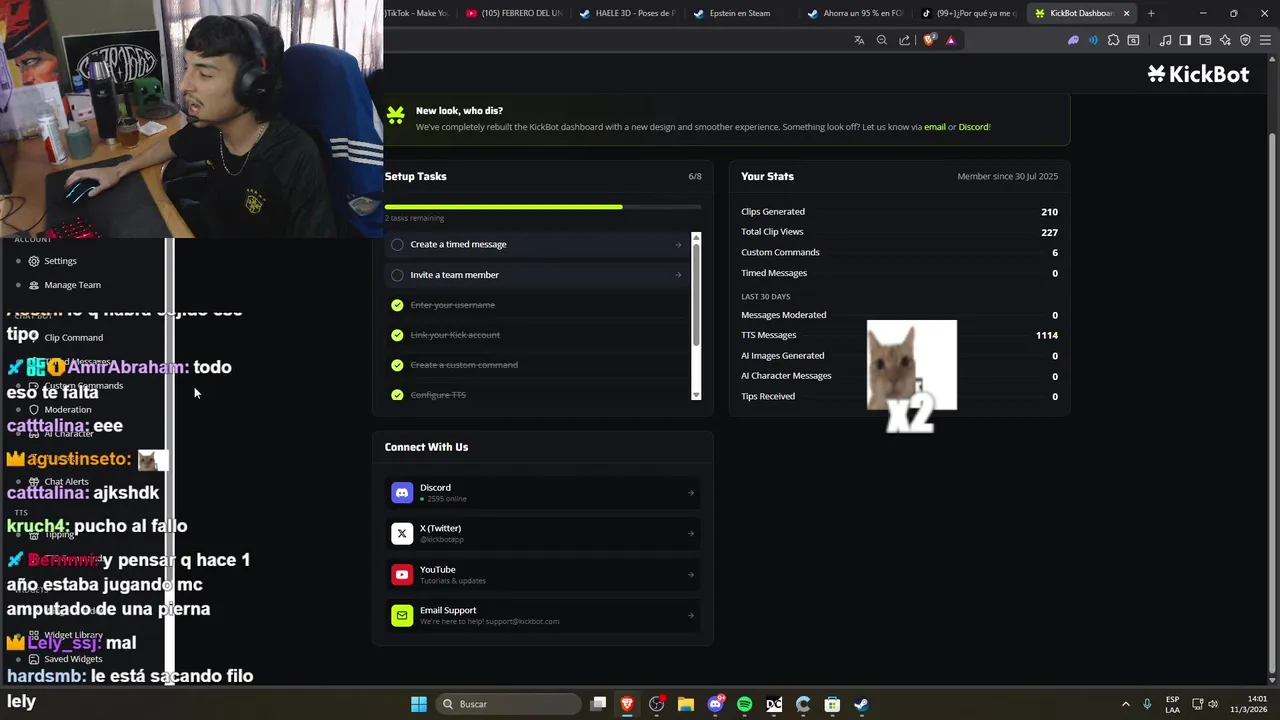The width and height of the screenshot is (1280, 720).
Task: Click the Setup Tasks green progress bar
Action: [543, 207]
